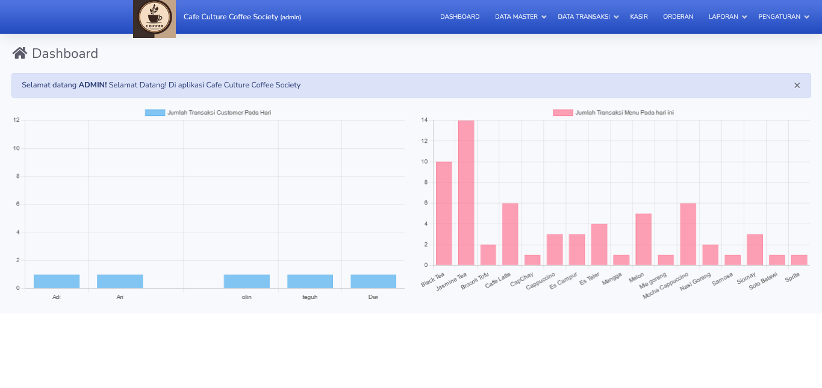Image resolution: width=822 pixels, height=388 pixels.
Task: Select the Cafe Latte bar in chart
Action: 510,234
